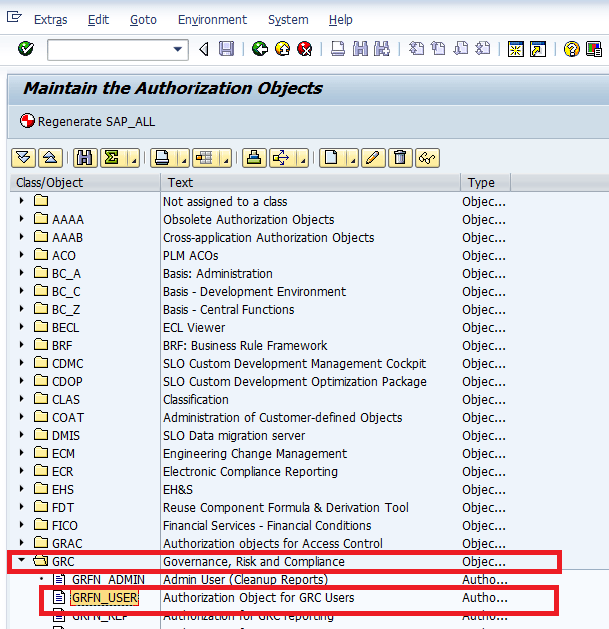The image size is (609, 629).
Task: Click the Class/Object column header
Action: point(85,183)
